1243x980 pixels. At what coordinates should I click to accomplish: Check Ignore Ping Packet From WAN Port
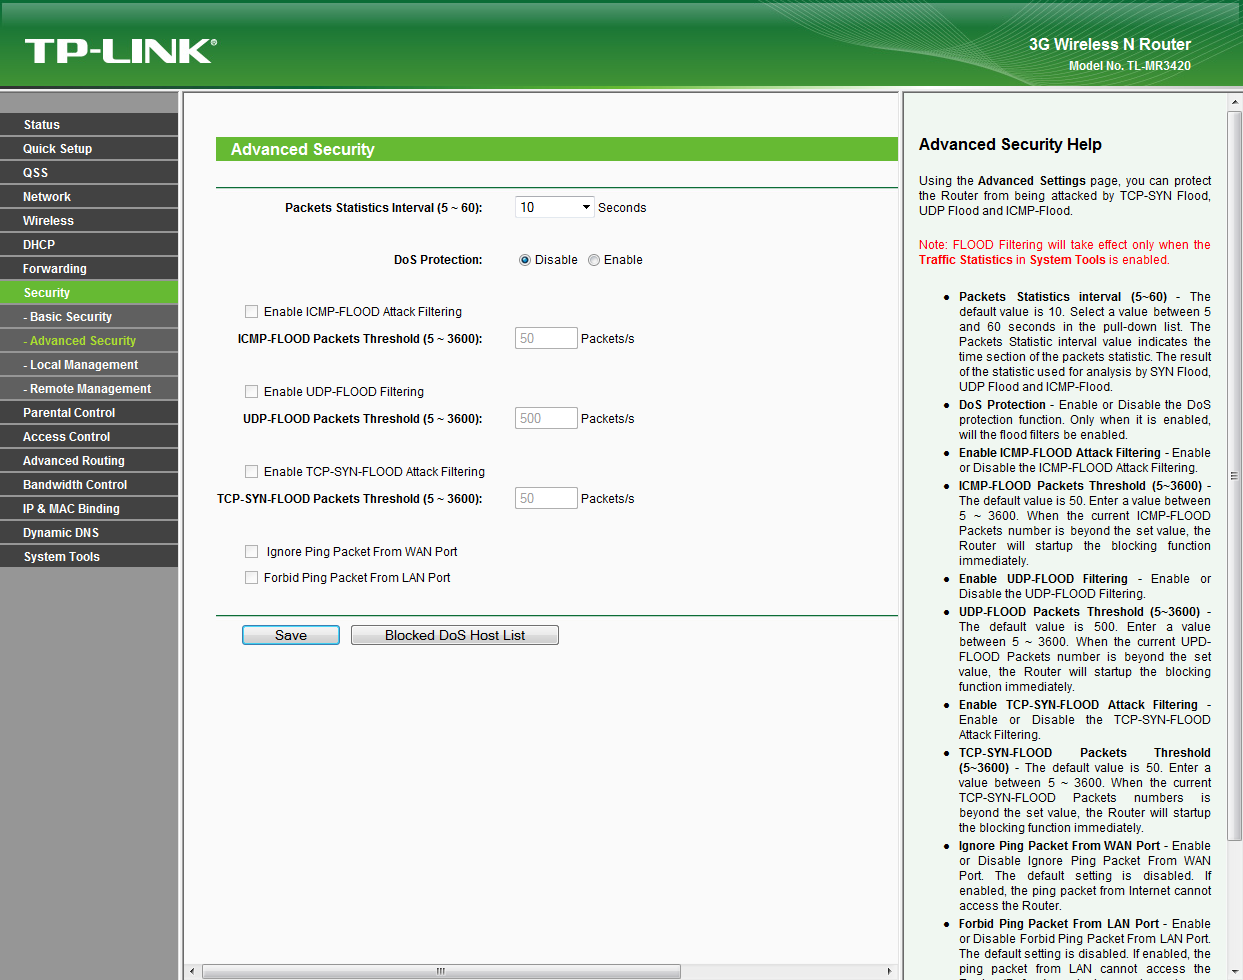coord(252,552)
